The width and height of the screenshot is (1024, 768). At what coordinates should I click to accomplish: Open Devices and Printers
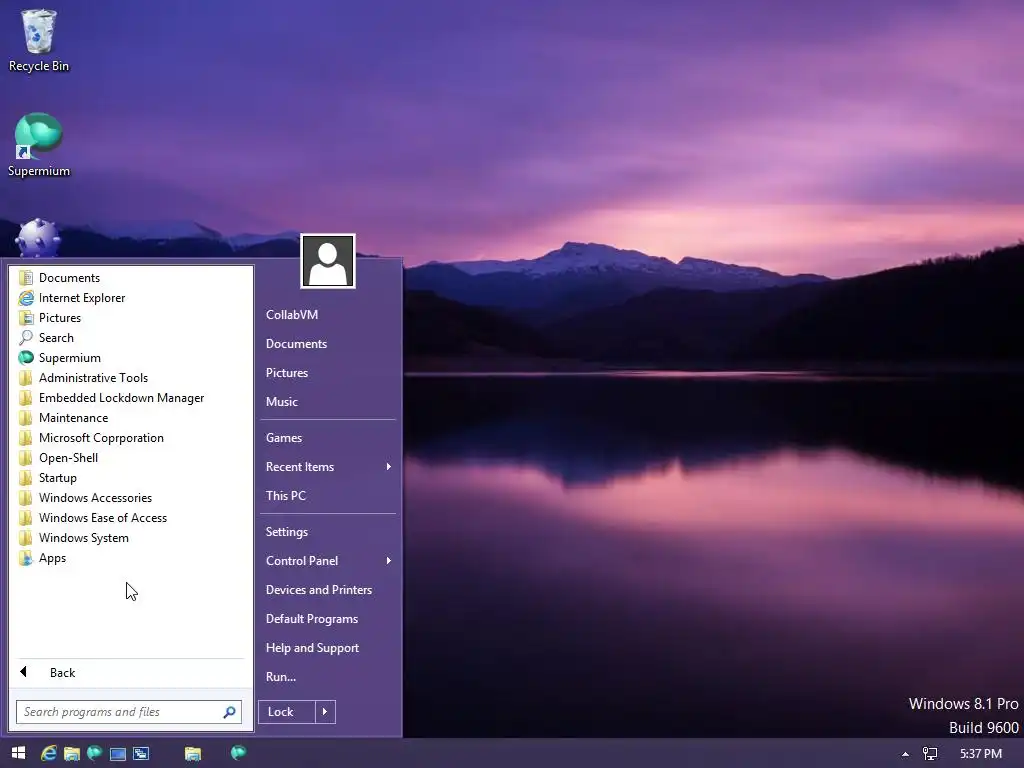pyautogui.click(x=328, y=590)
